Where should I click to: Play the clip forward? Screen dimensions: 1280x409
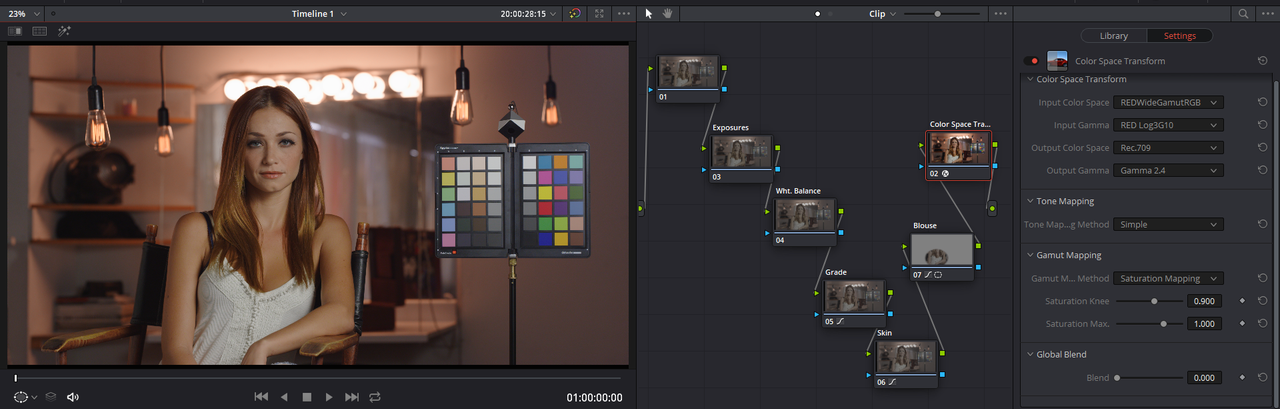[329, 397]
